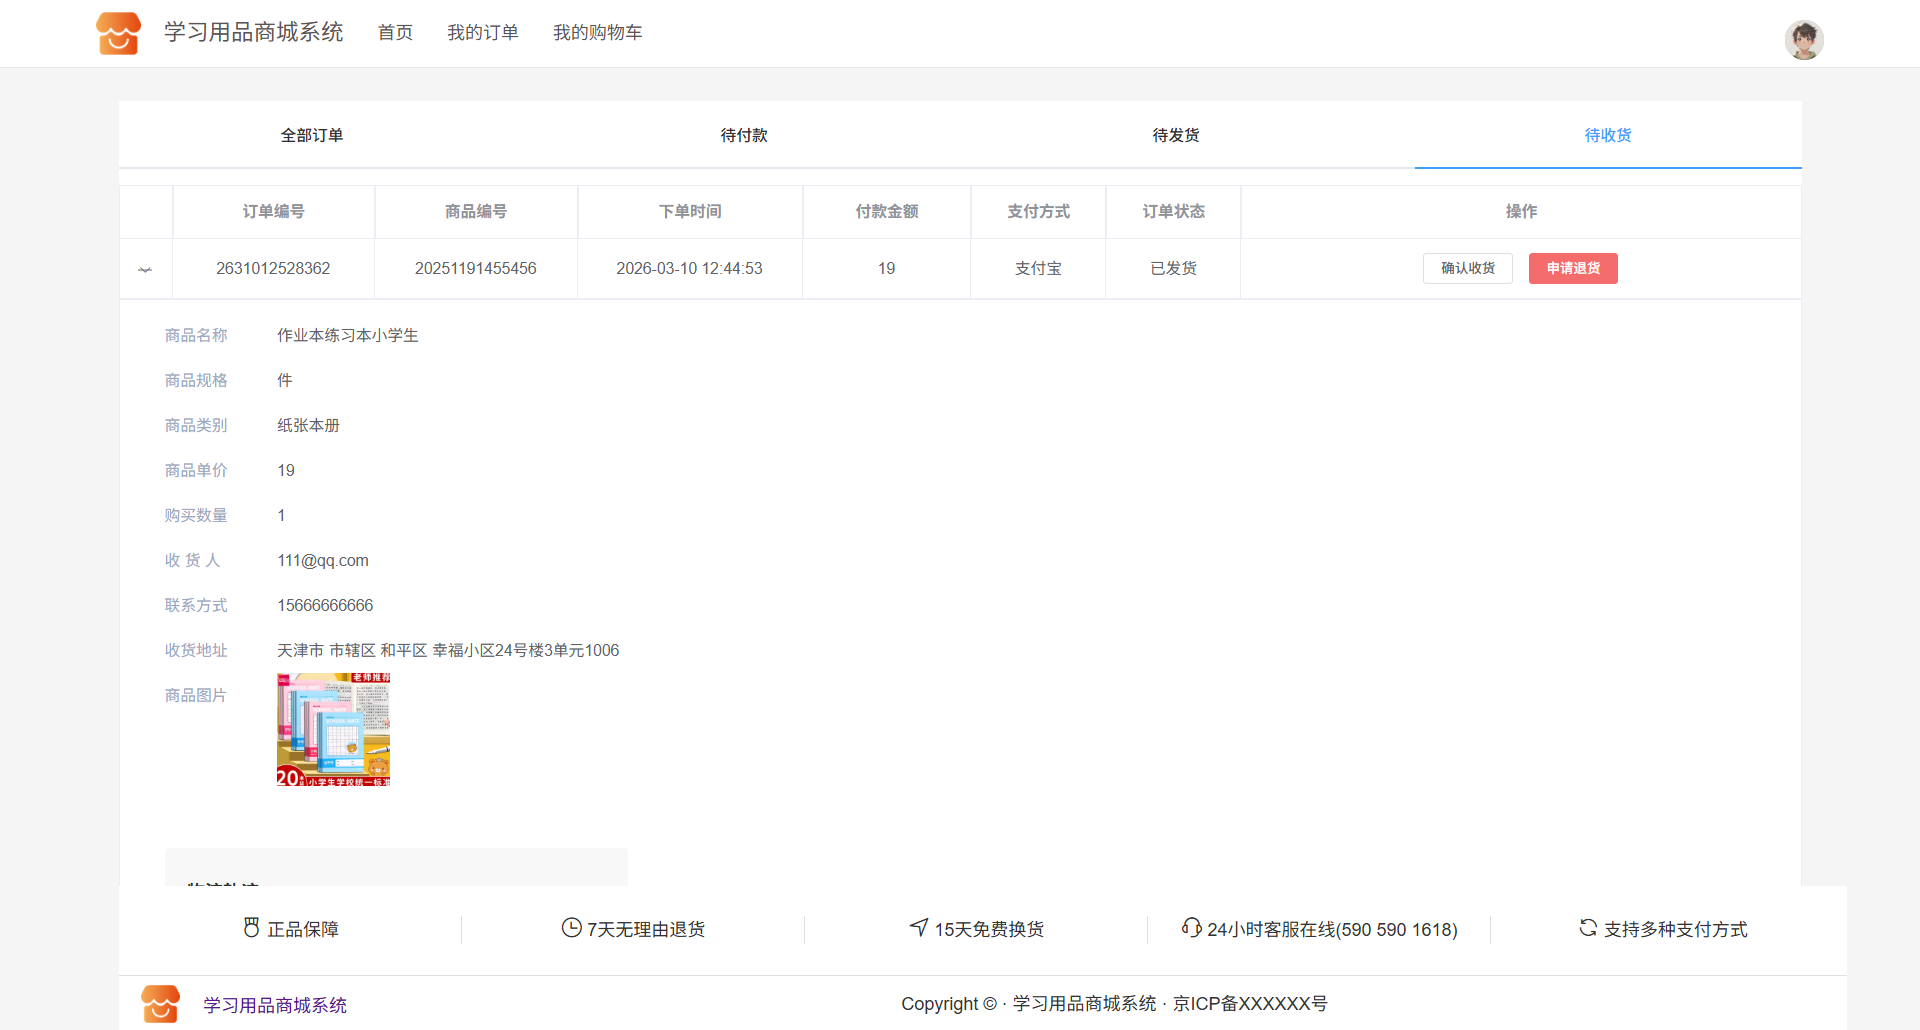The image size is (1920, 1030).
Task: Click the orange shop logo in header
Action: (x=118, y=33)
